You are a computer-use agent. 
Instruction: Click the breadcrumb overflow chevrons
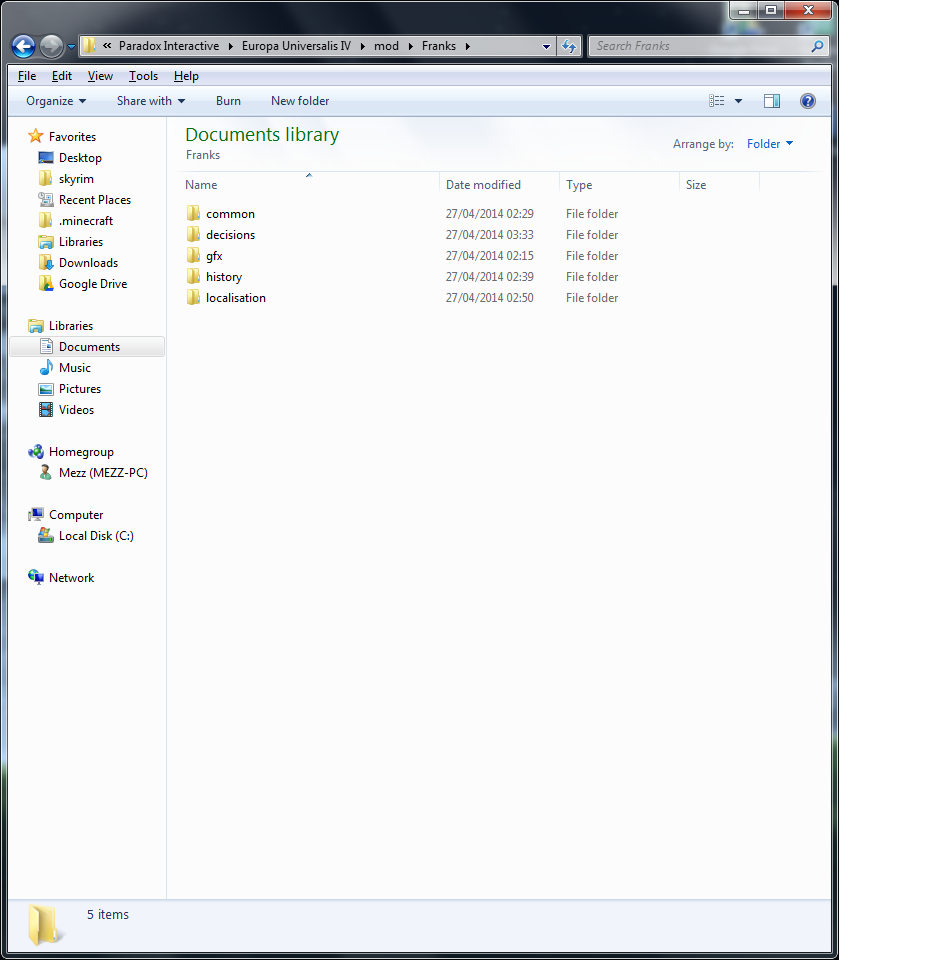tap(107, 46)
